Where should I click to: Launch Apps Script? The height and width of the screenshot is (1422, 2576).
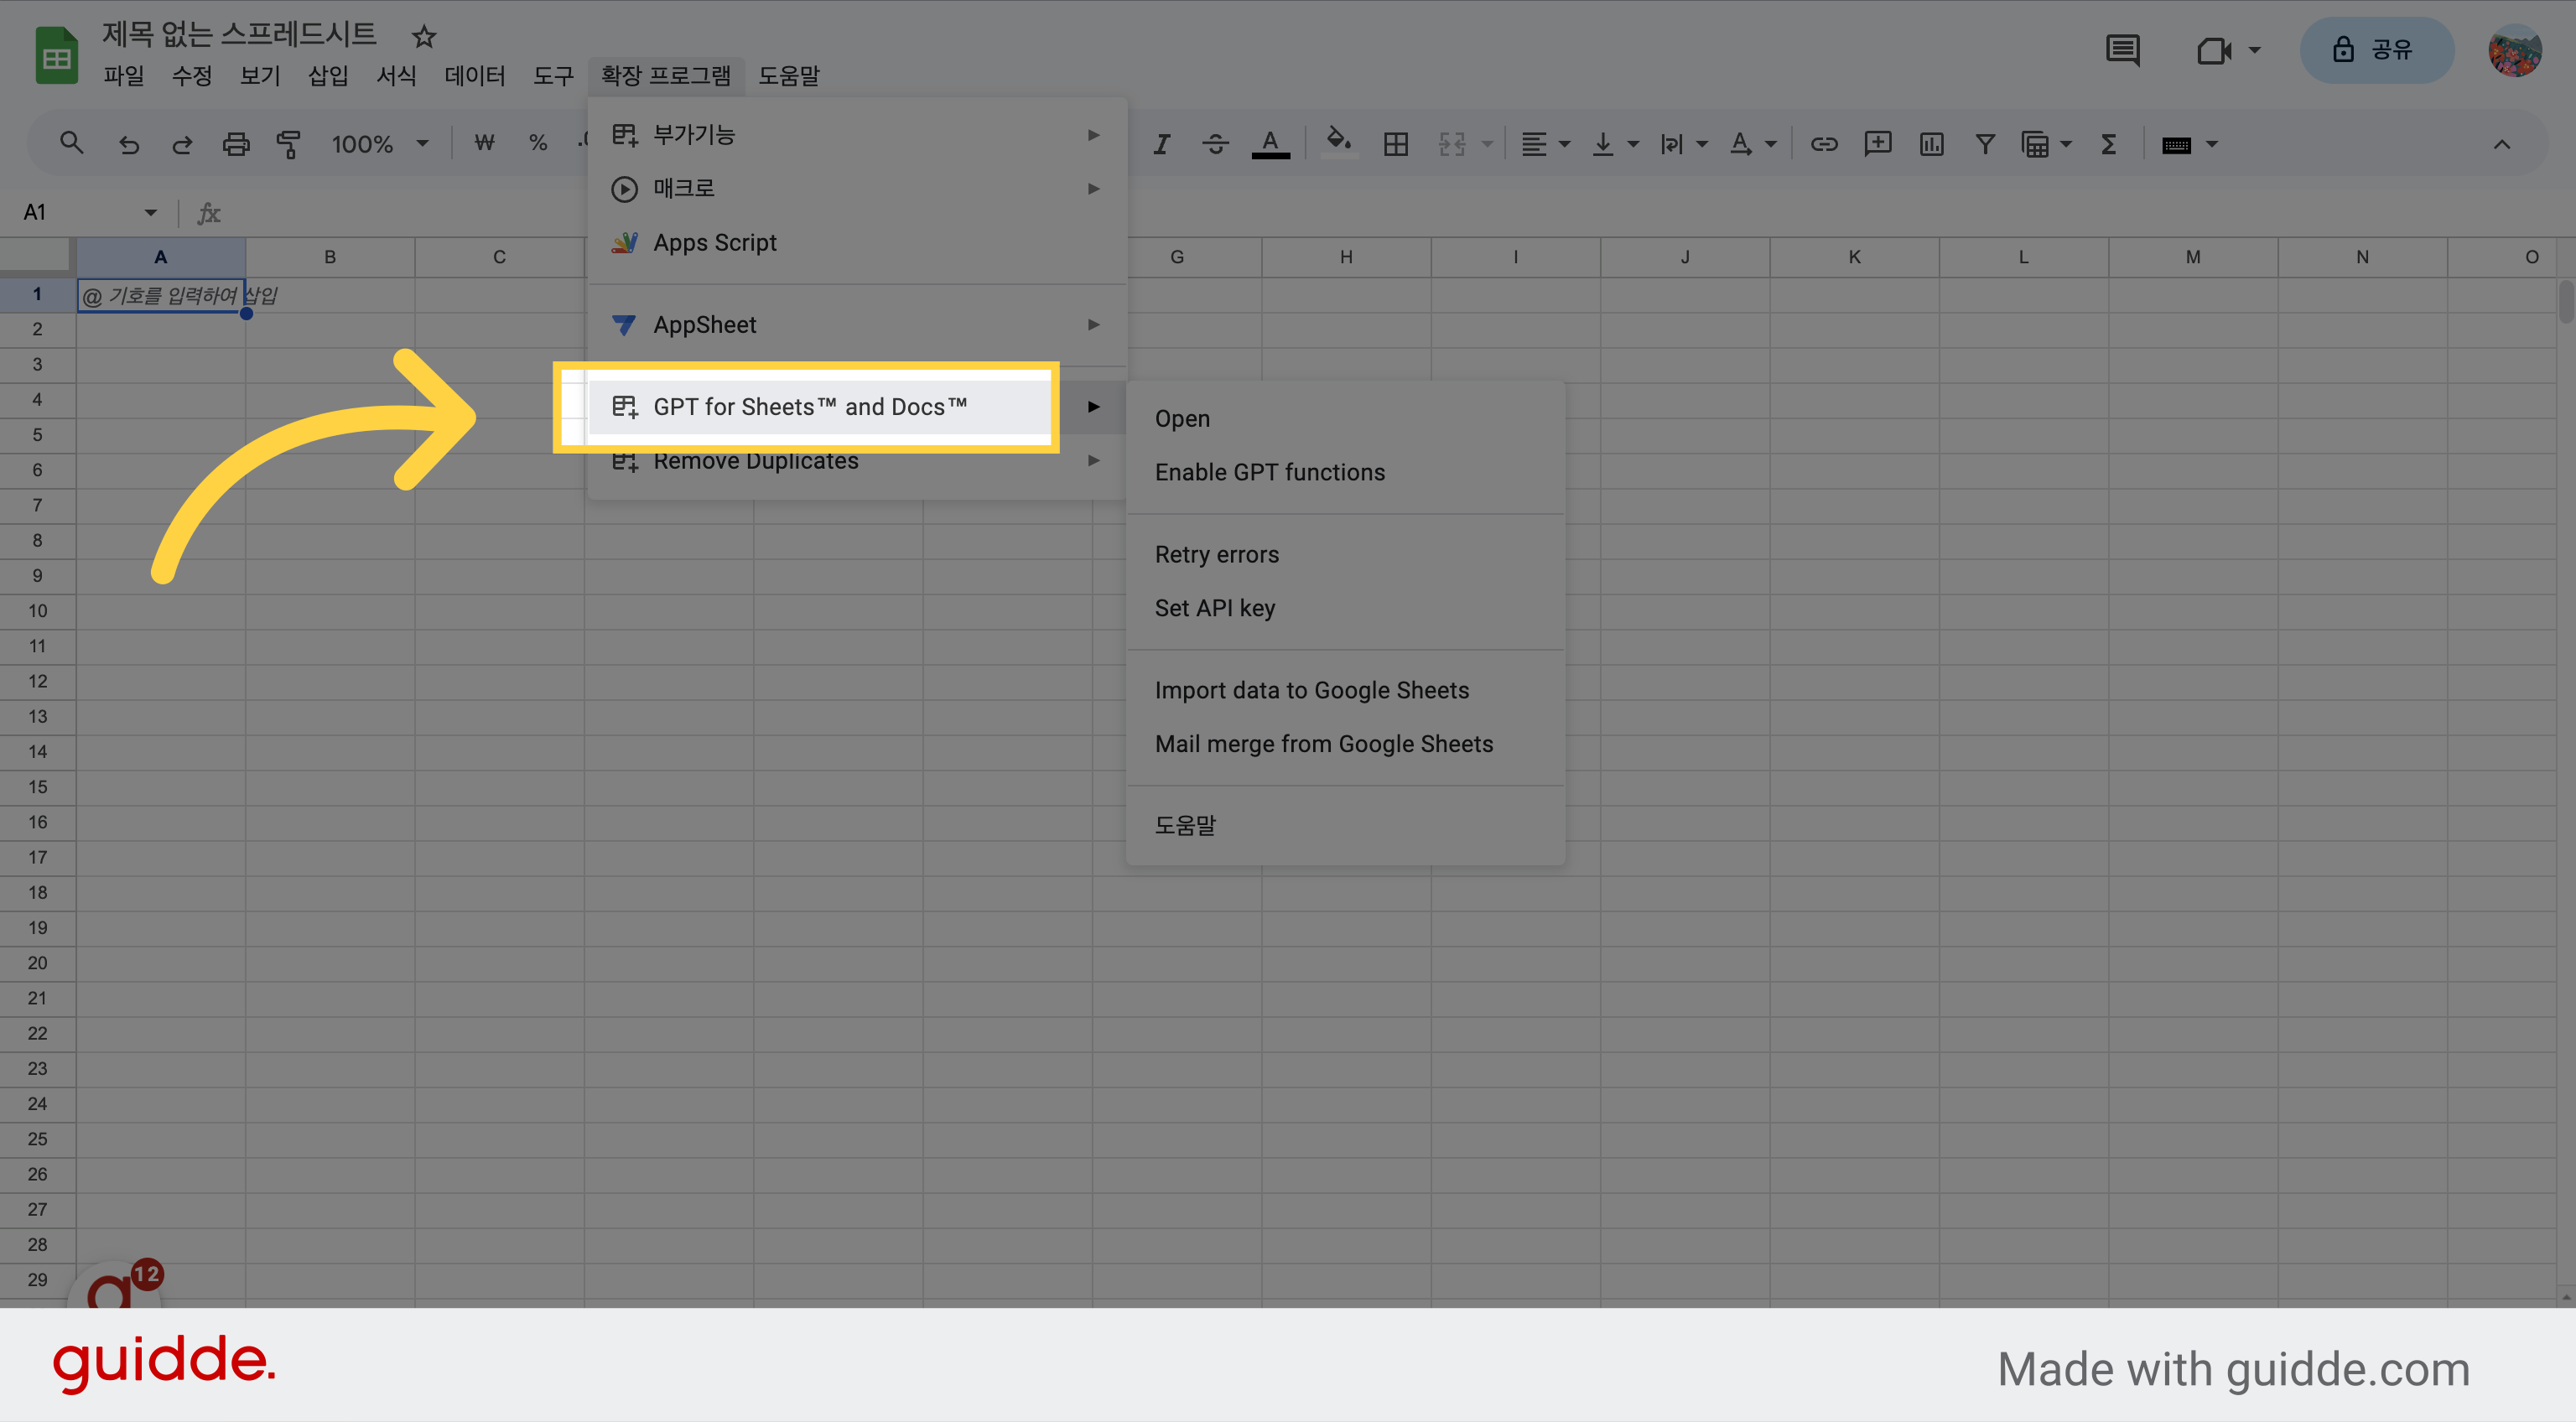pyautogui.click(x=858, y=242)
